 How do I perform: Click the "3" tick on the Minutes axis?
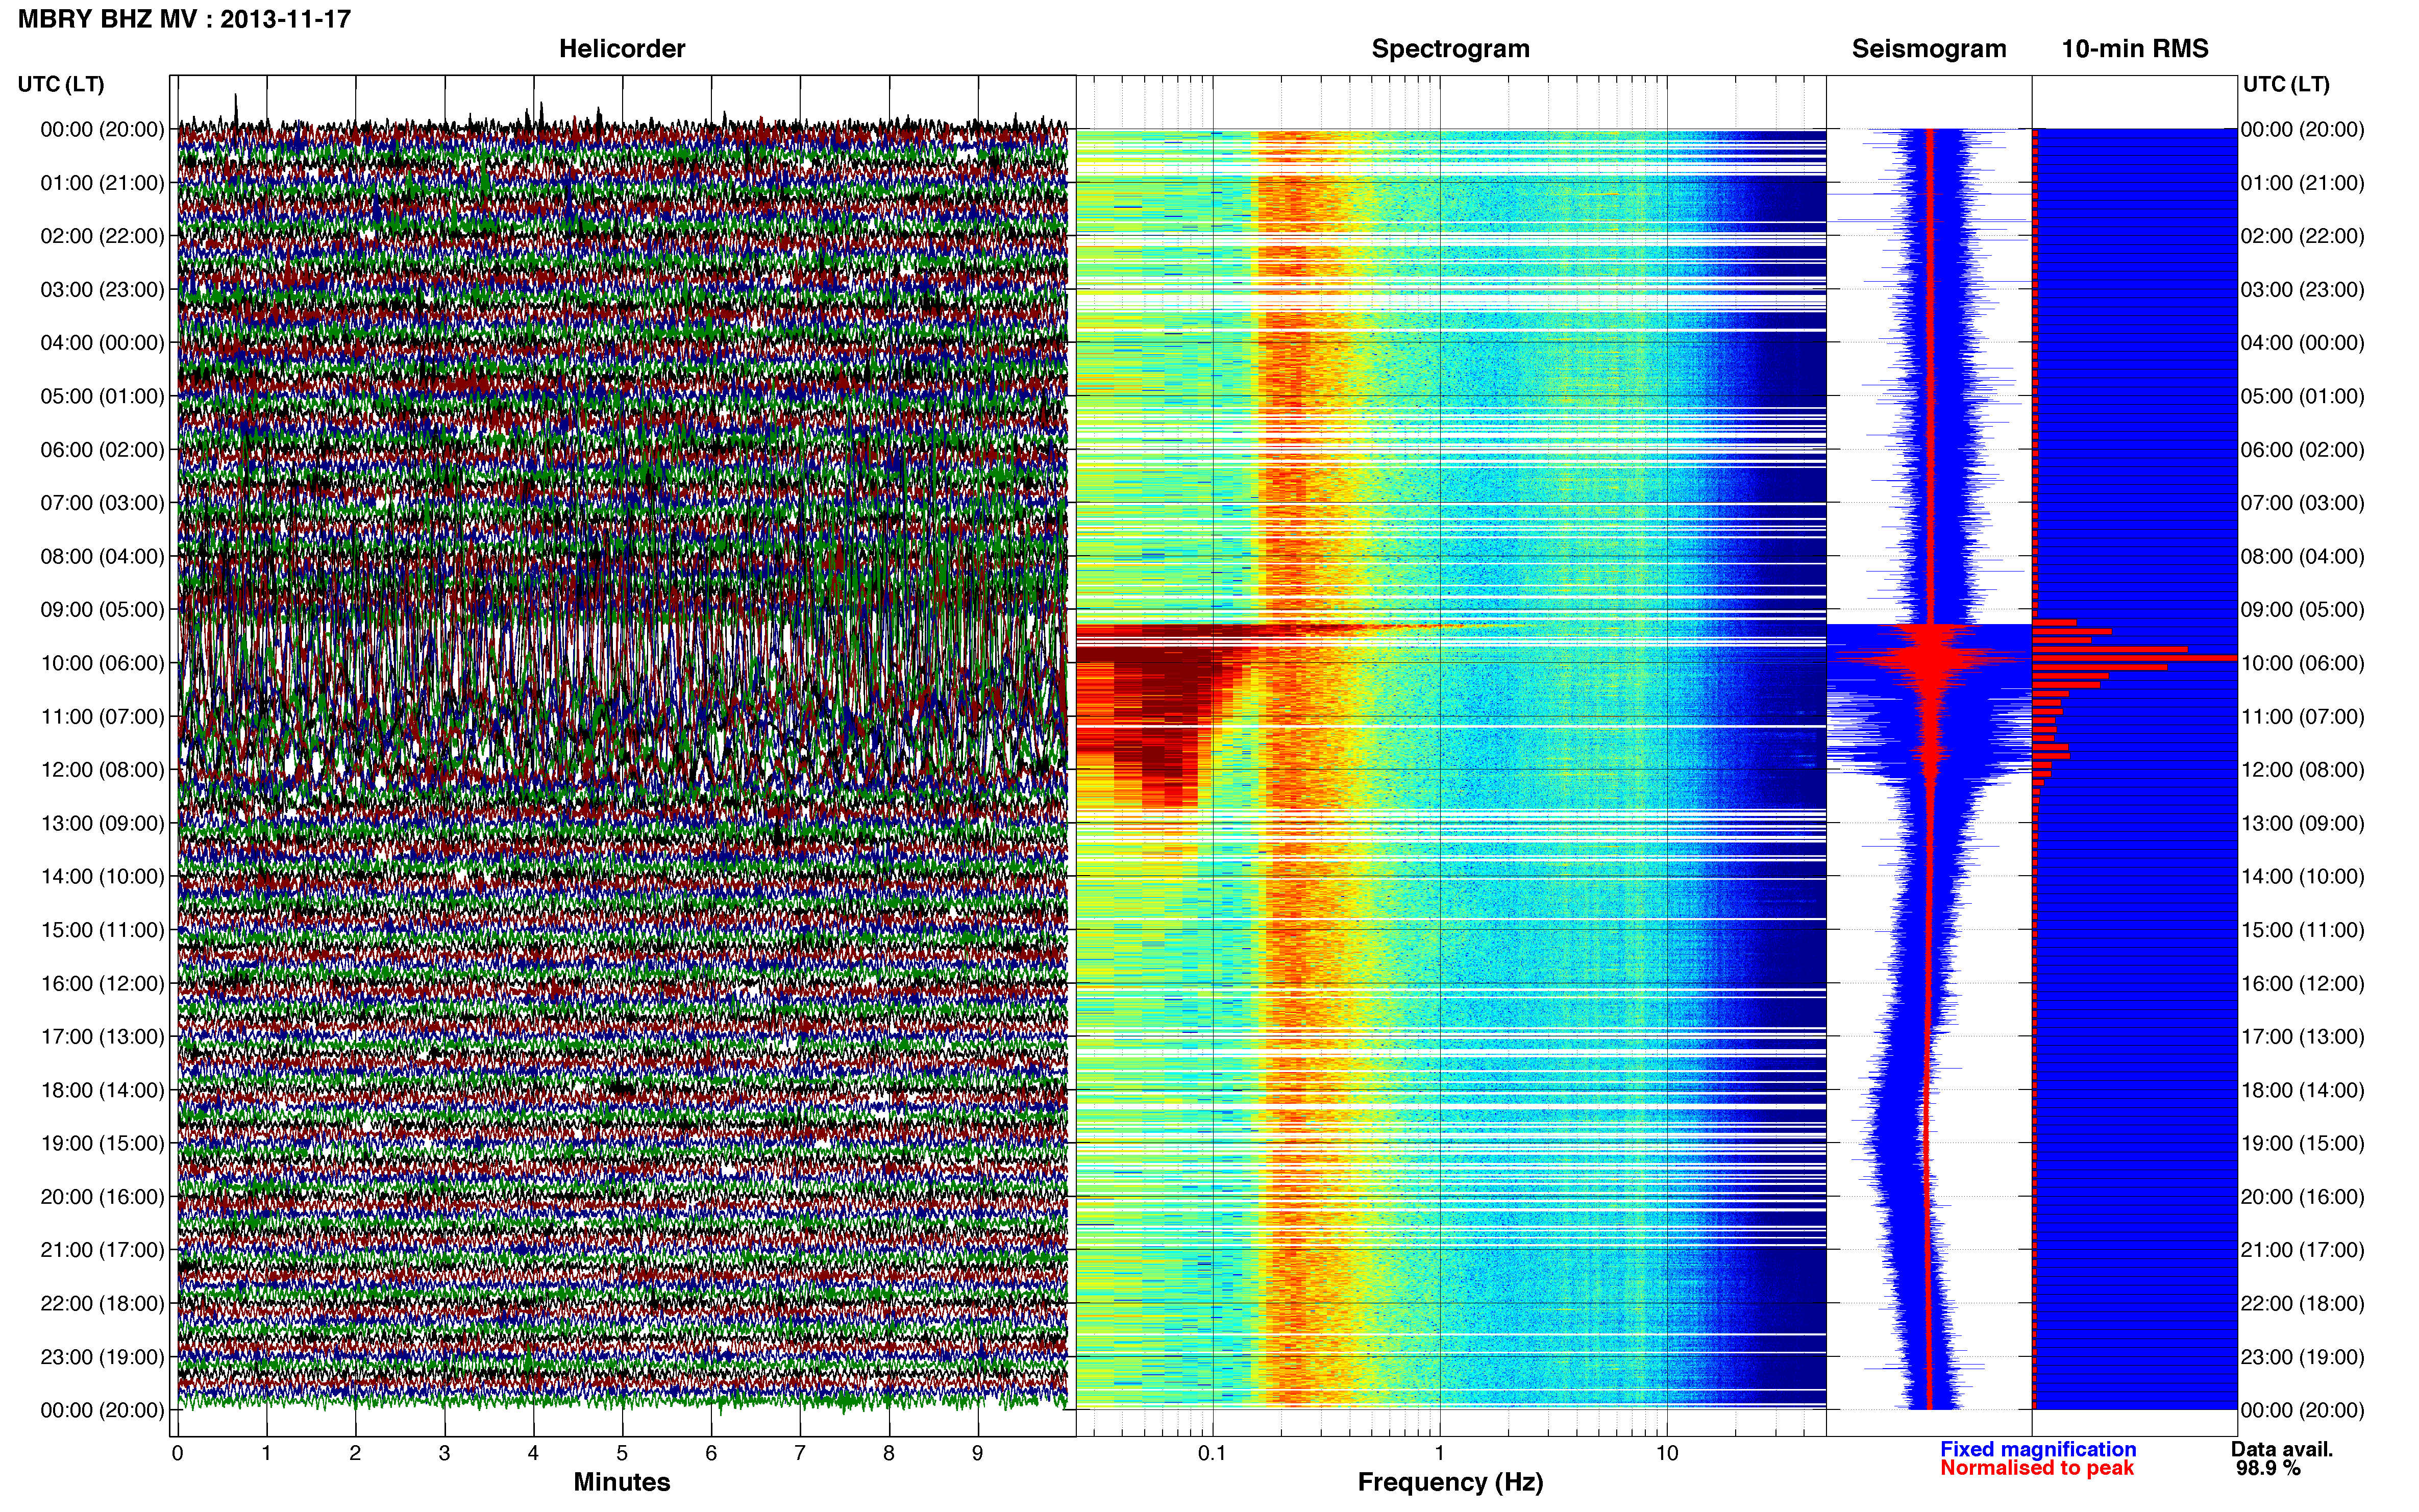coord(444,1453)
